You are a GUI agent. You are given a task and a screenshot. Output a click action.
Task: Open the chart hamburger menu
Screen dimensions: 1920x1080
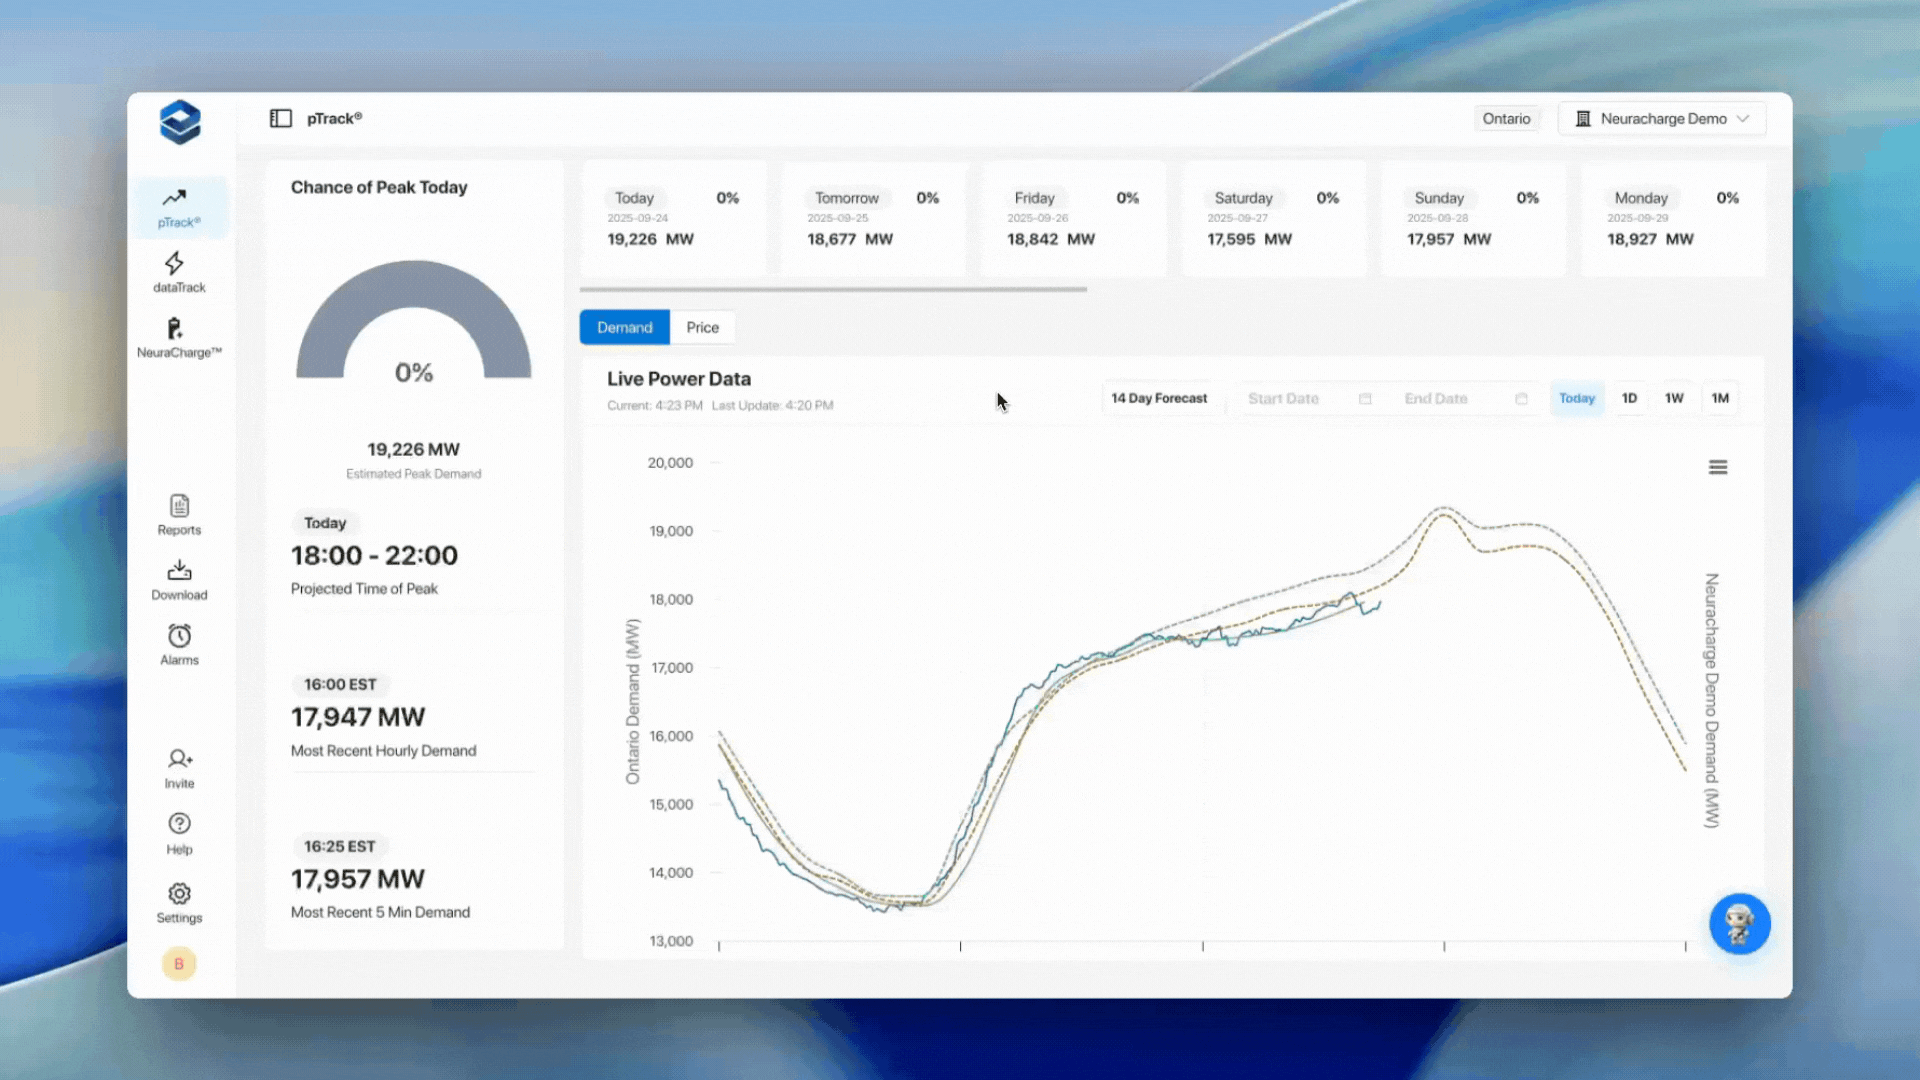pos(1718,467)
